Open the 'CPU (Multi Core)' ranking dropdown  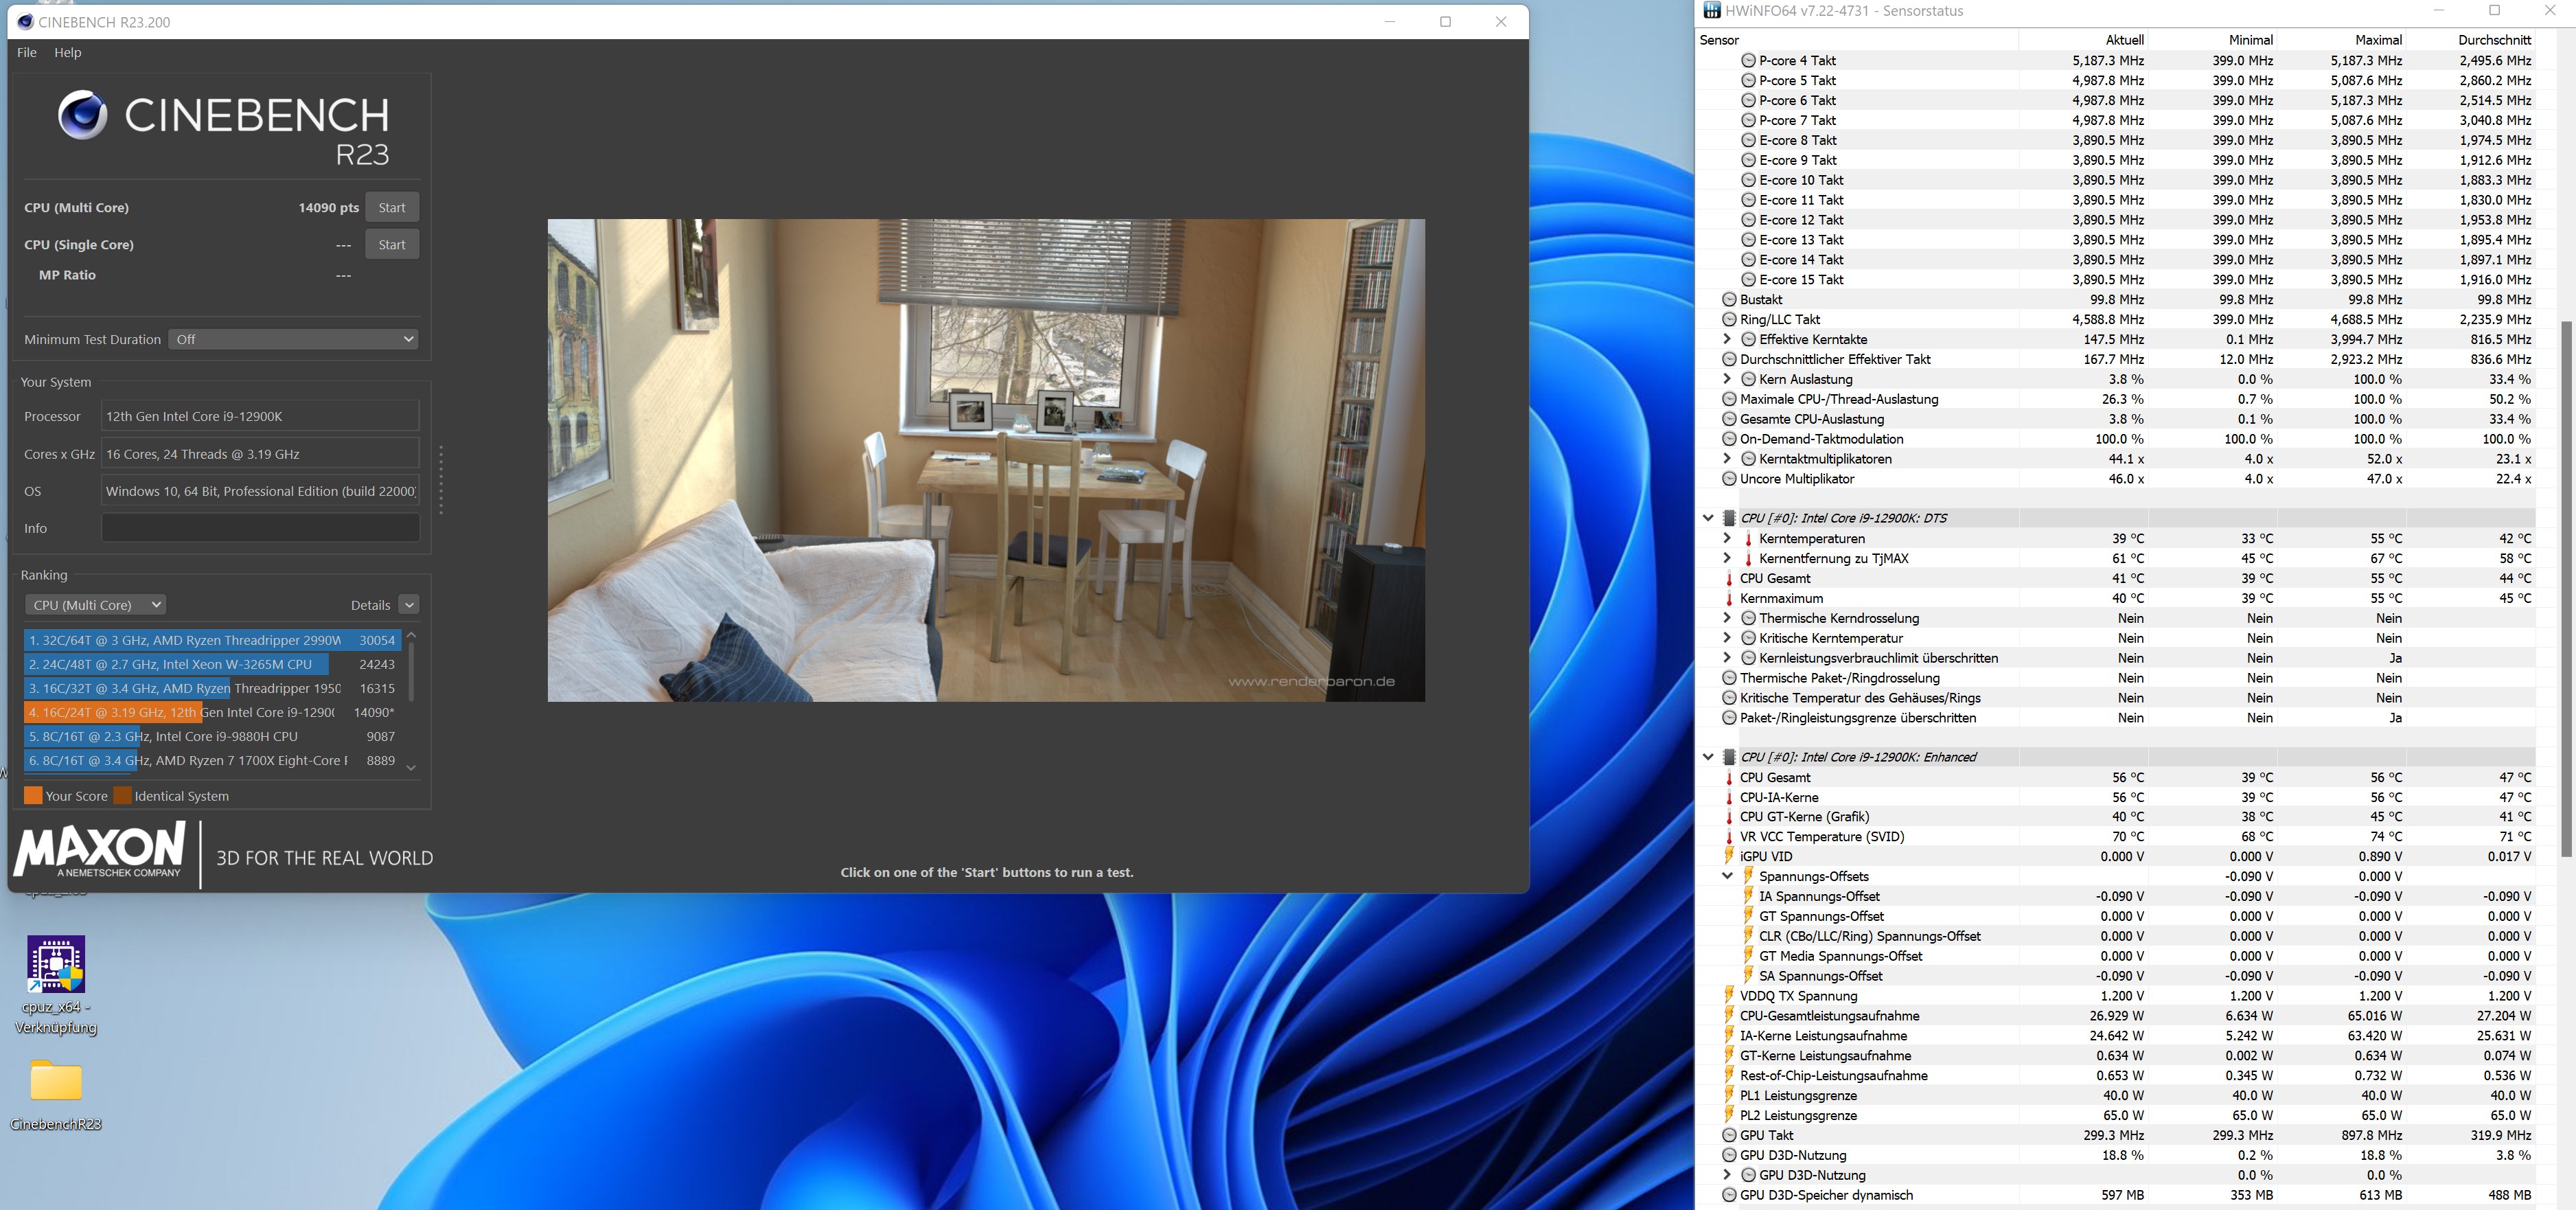pos(95,604)
